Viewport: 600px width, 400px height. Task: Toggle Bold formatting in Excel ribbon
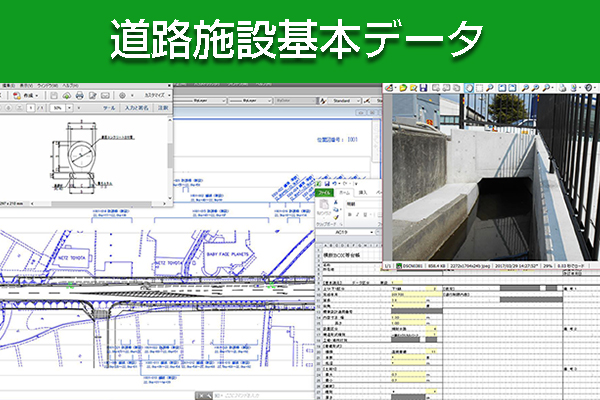point(350,215)
